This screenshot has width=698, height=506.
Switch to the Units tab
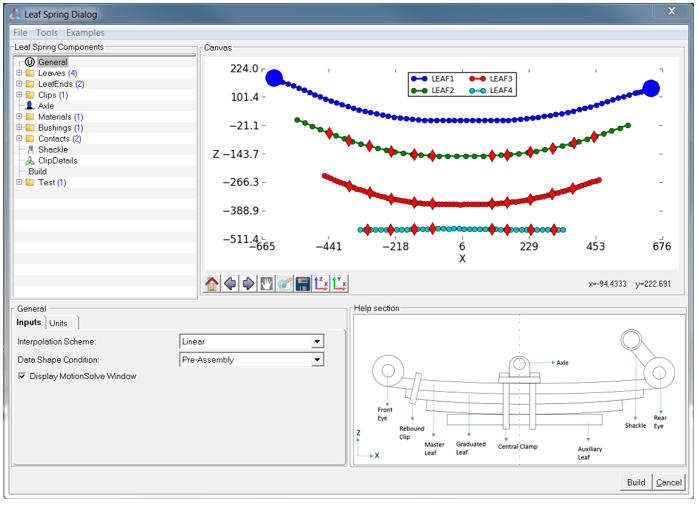coord(59,323)
